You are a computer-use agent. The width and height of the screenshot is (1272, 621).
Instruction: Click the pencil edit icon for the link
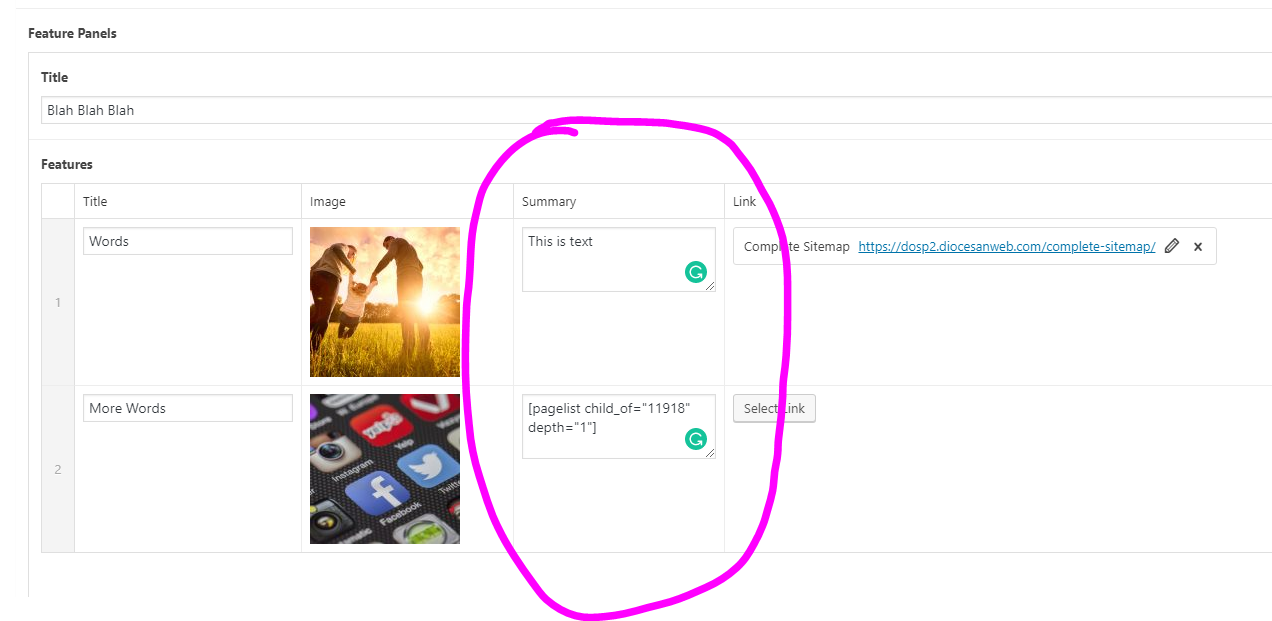[x=1172, y=246]
